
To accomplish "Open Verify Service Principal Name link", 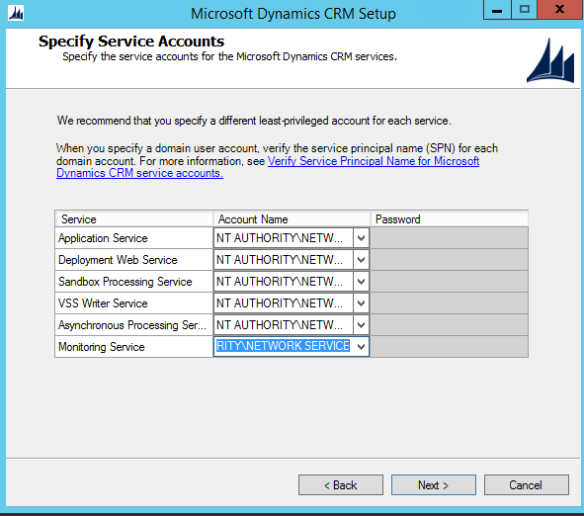I will [373, 161].
